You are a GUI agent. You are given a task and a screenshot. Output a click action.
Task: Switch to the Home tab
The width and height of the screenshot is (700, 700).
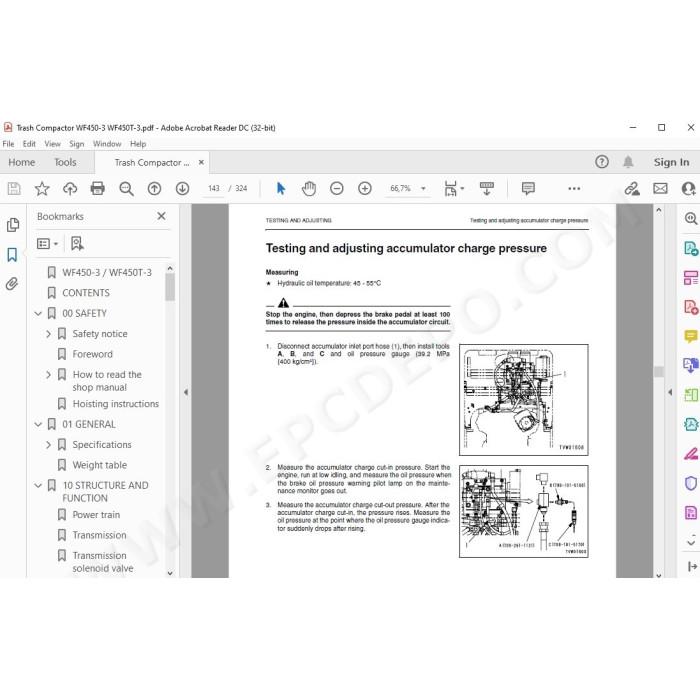coord(21,162)
